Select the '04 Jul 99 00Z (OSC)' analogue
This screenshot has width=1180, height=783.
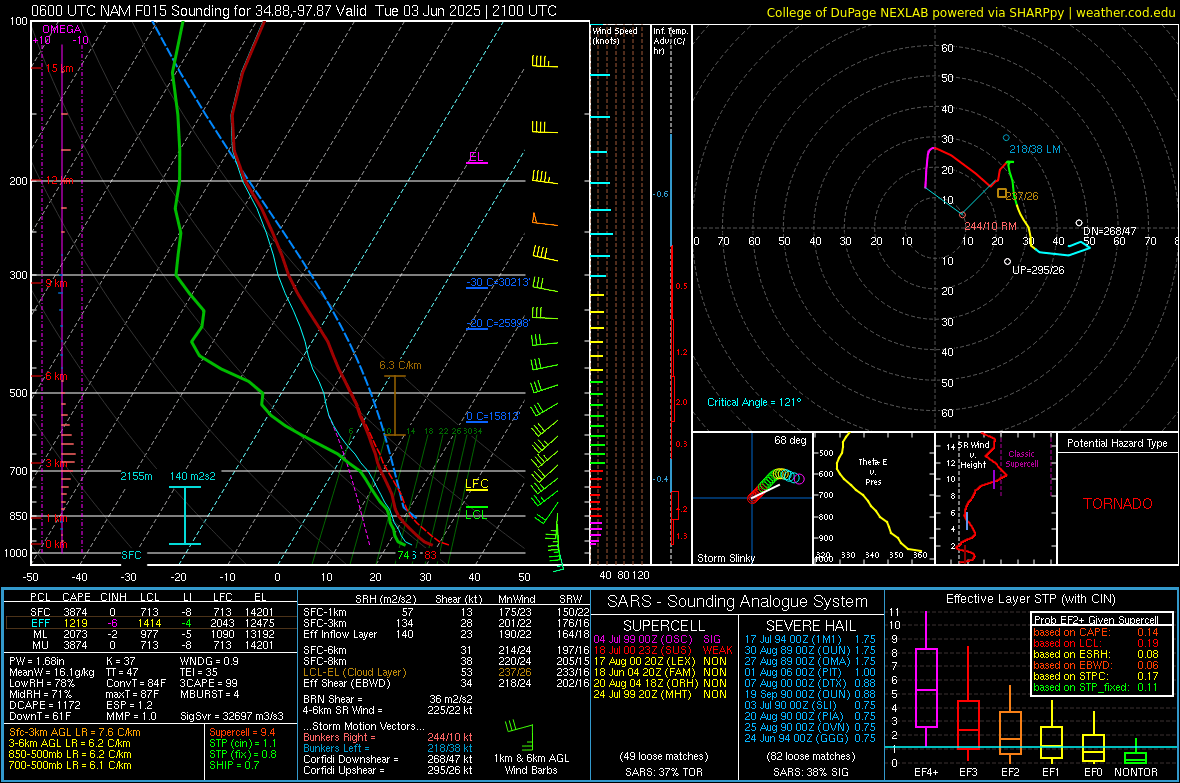(x=660, y=639)
